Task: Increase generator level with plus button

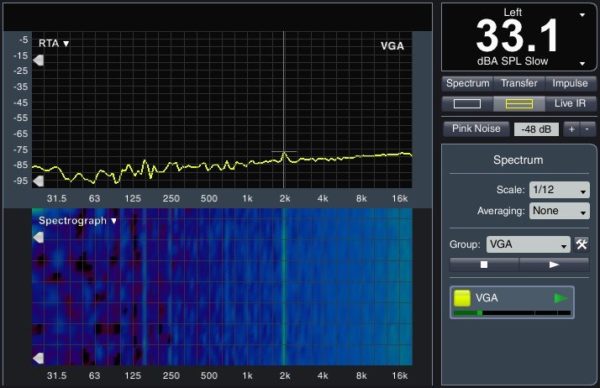Action: tap(571, 129)
